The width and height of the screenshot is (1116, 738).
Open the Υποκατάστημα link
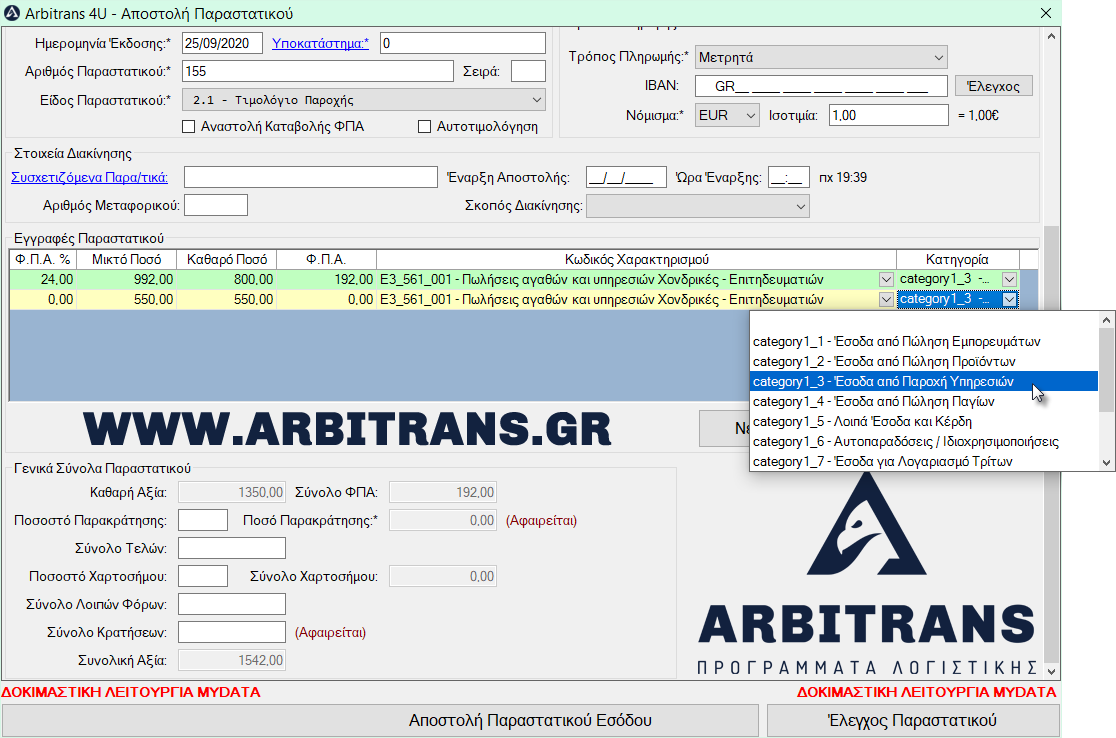click(320, 43)
